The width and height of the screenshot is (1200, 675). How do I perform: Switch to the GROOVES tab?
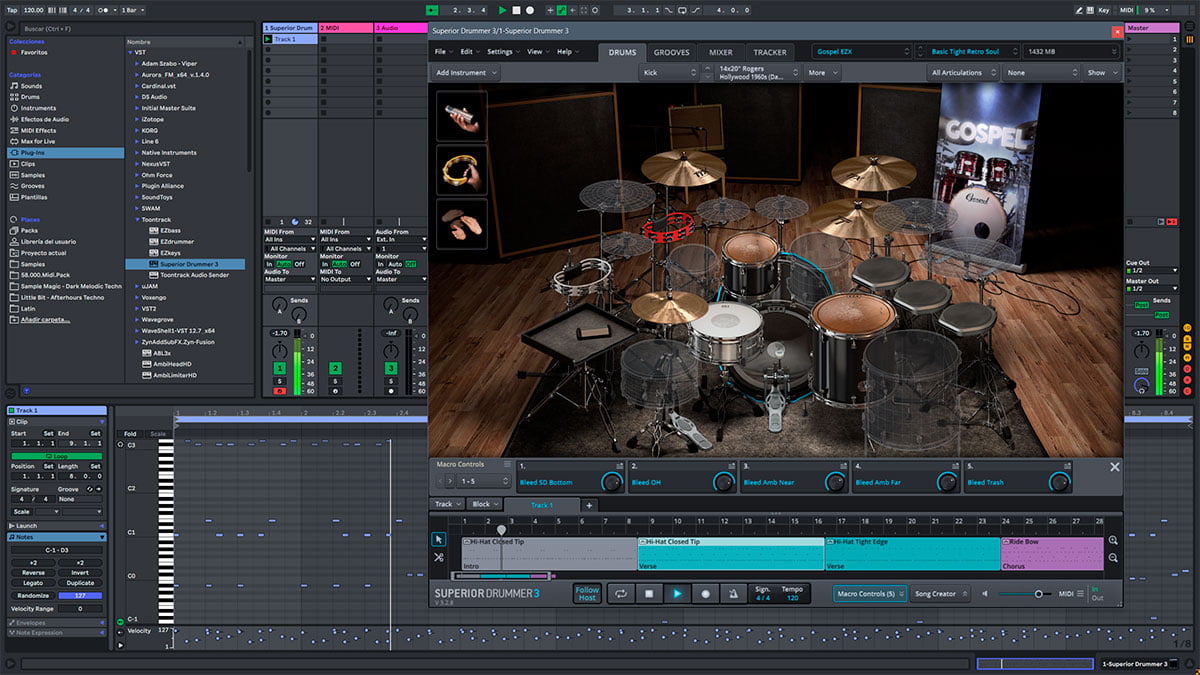pyautogui.click(x=672, y=52)
